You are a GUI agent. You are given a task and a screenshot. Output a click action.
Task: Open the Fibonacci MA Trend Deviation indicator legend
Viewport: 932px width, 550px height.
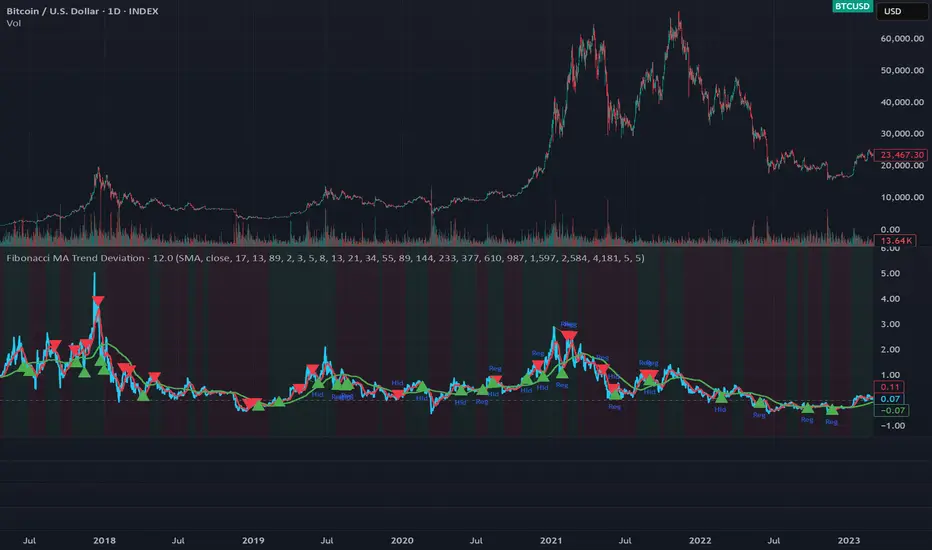(x=325, y=258)
